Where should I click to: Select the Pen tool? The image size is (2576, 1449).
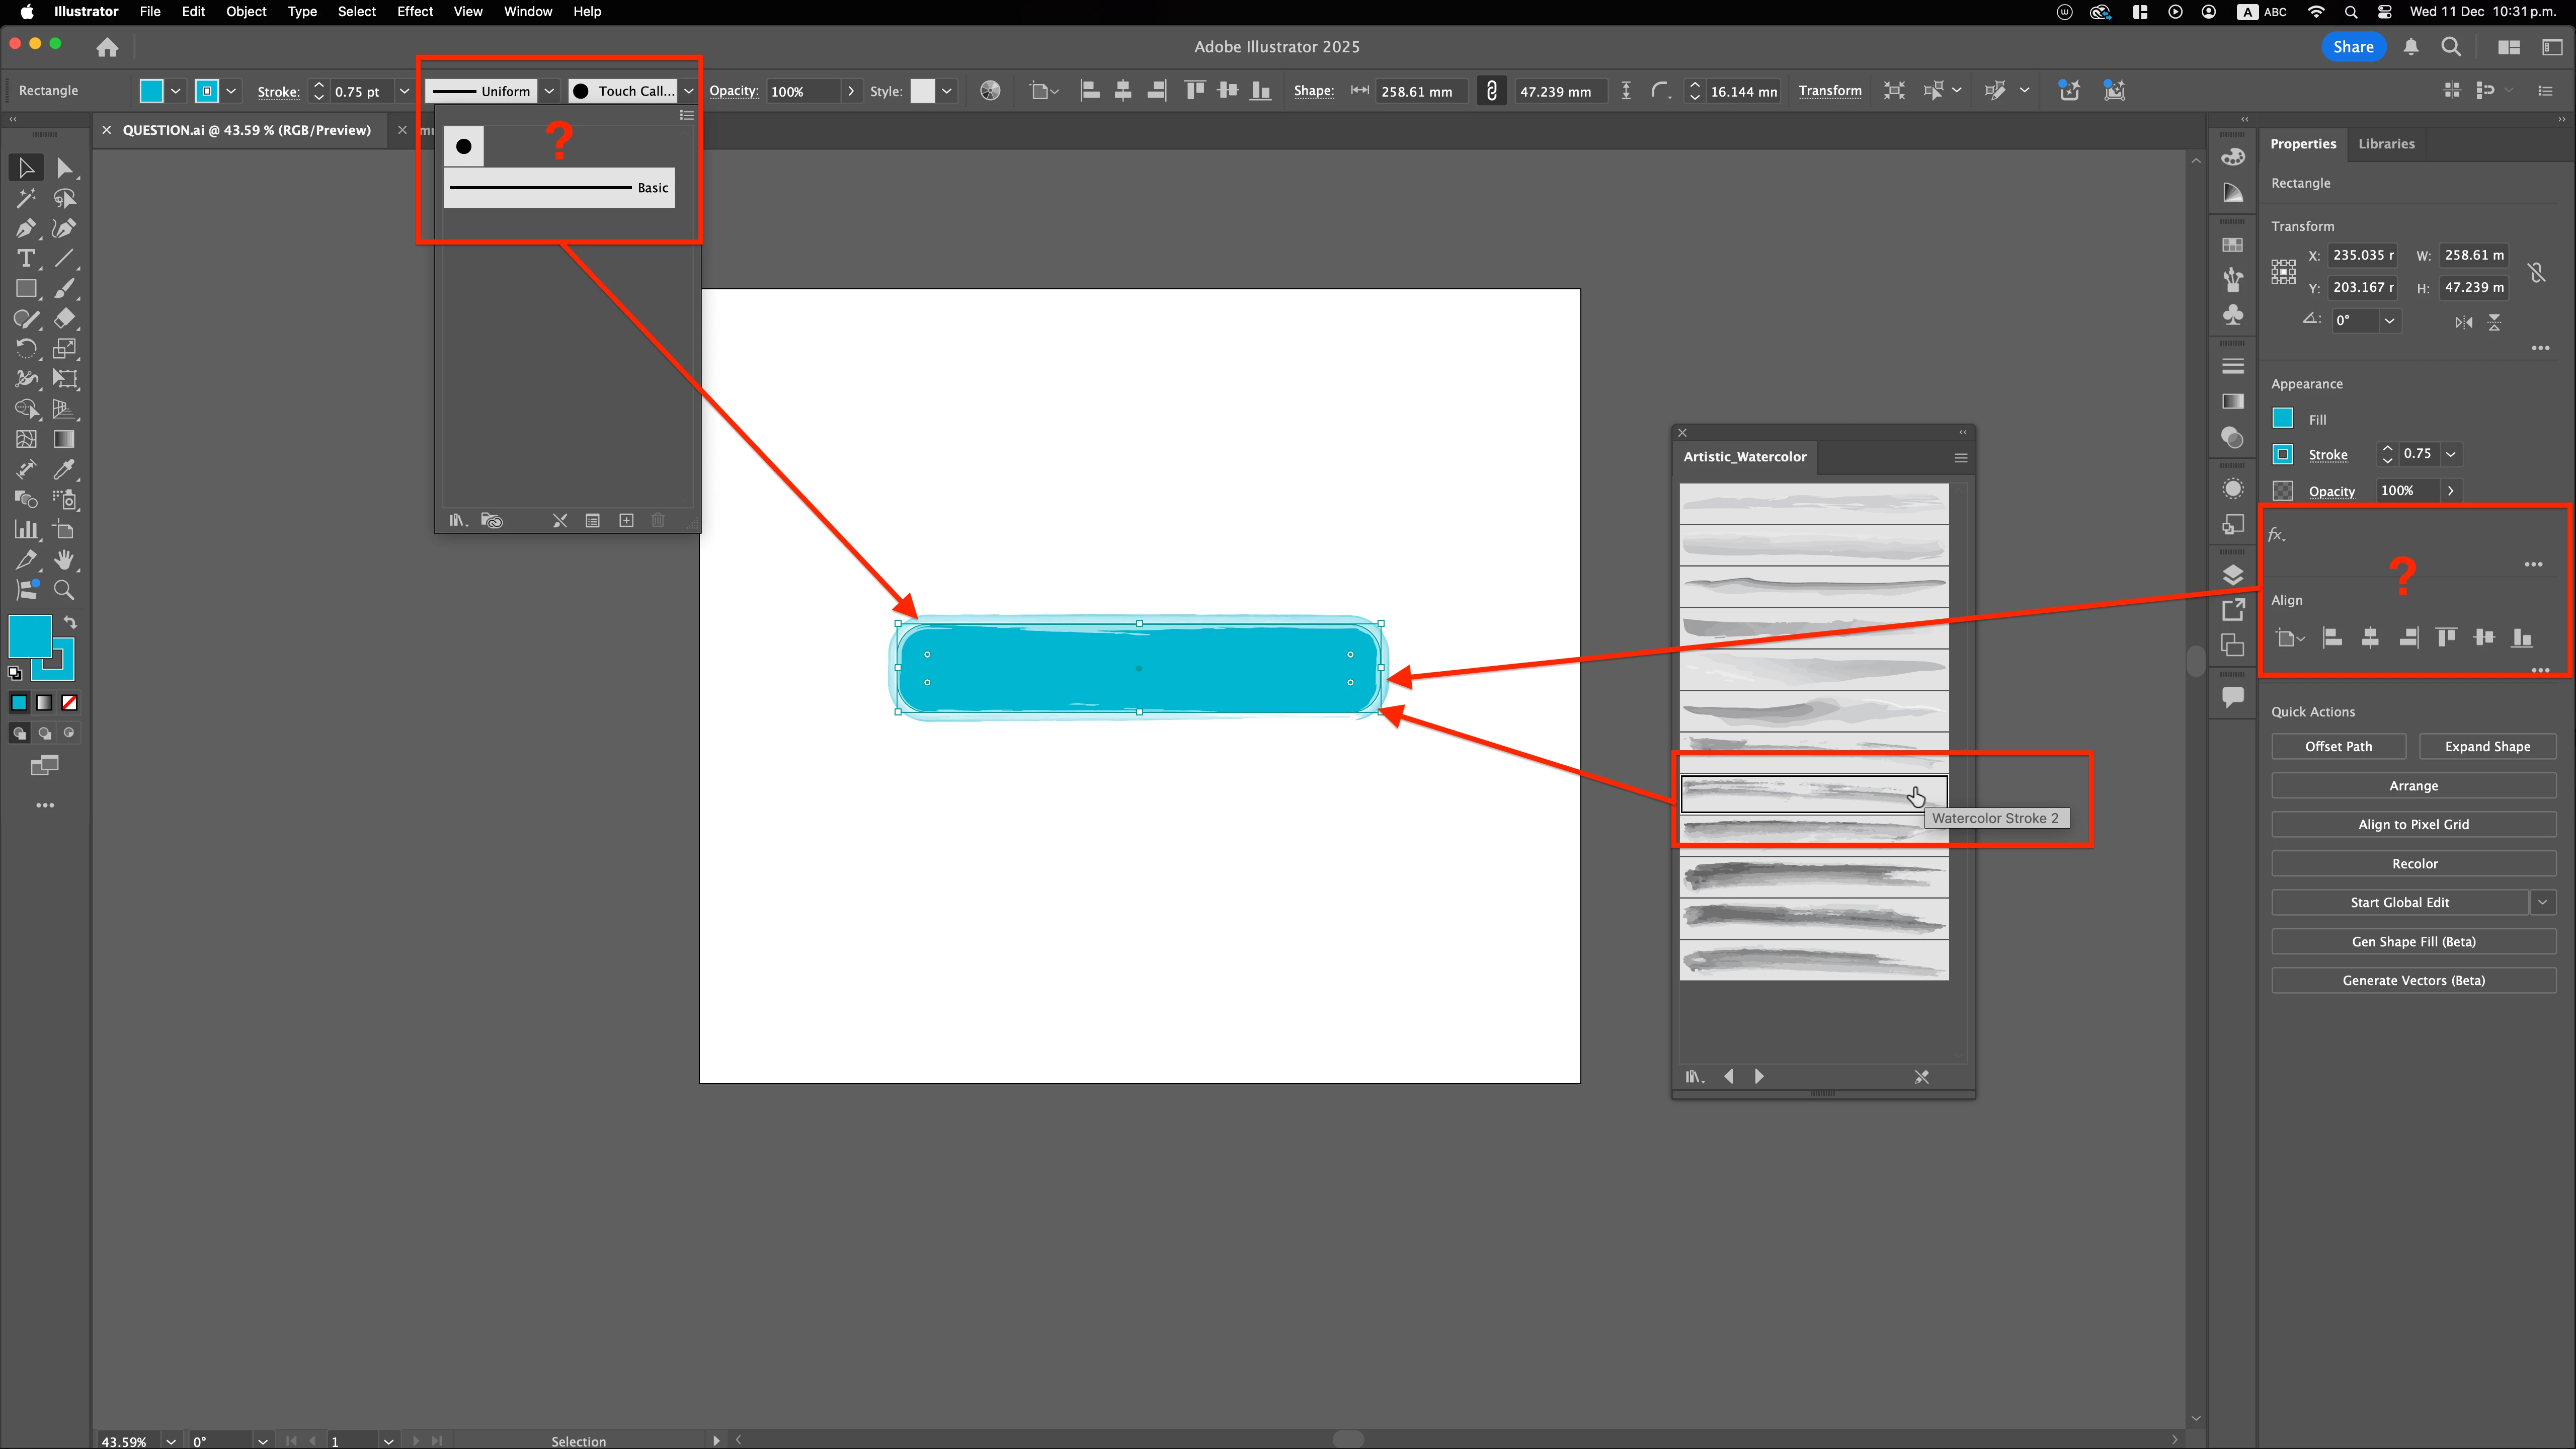26,229
